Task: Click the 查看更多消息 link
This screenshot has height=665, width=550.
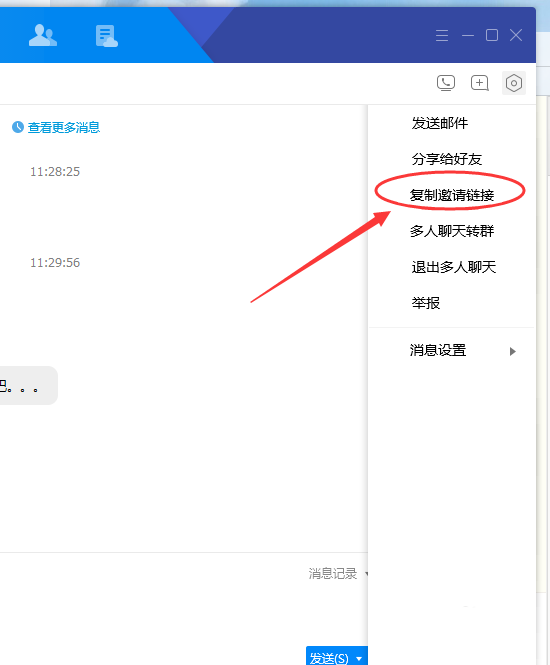Action: [64, 127]
